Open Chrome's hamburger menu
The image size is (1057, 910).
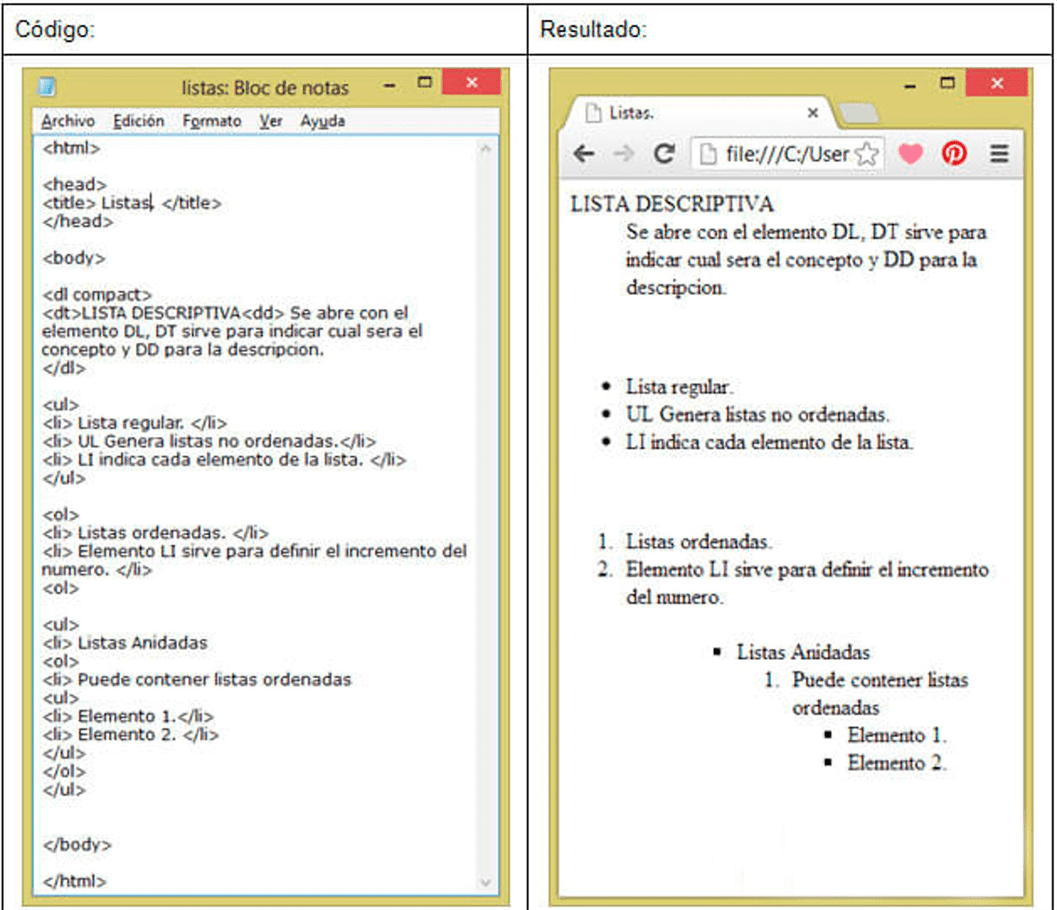pos(999,153)
